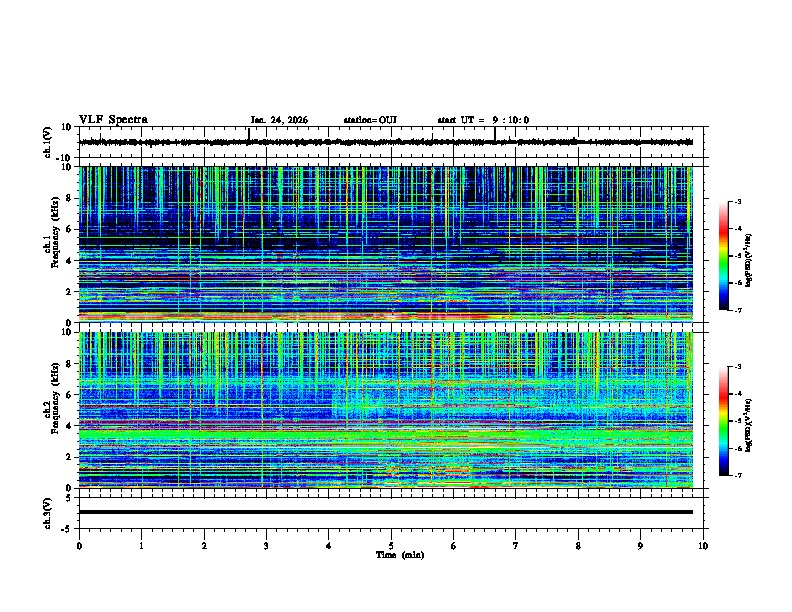Click the "VLF Spectra" plot title
The height and width of the screenshot is (612, 792).
click(113, 120)
